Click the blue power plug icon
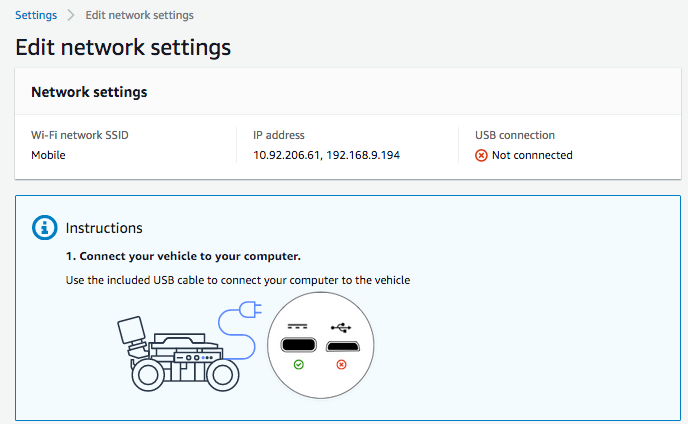 pos(251,312)
